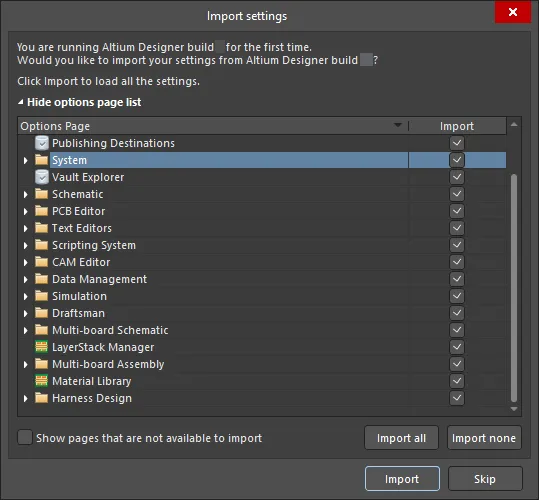Open the Options Page column sort arrow
The width and height of the screenshot is (539, 500).
point(398,125)
